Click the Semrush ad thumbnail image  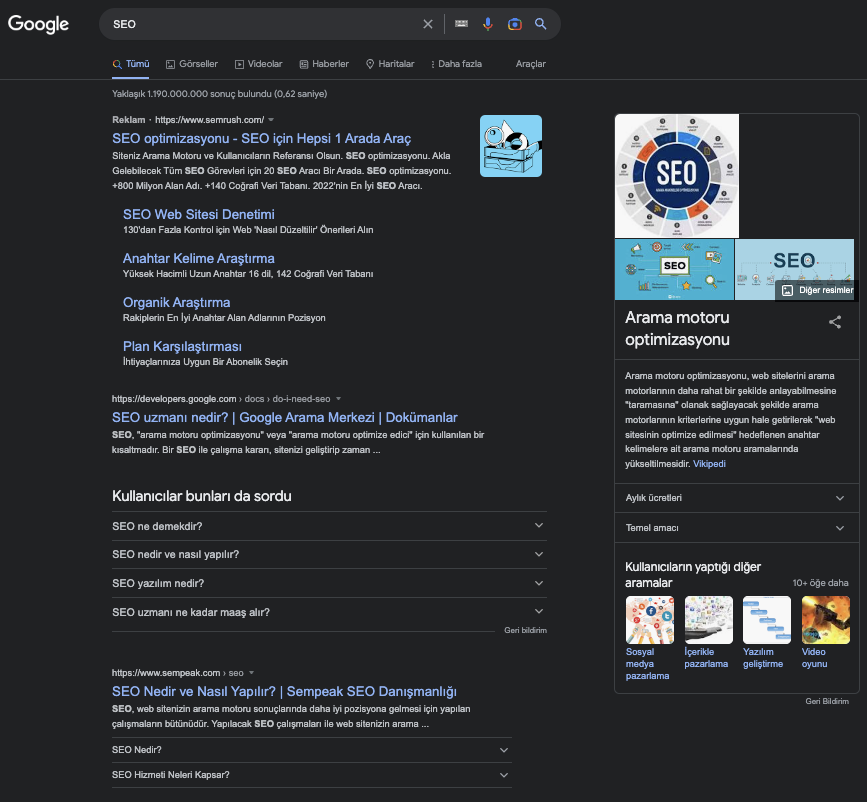tap(510, 146)
